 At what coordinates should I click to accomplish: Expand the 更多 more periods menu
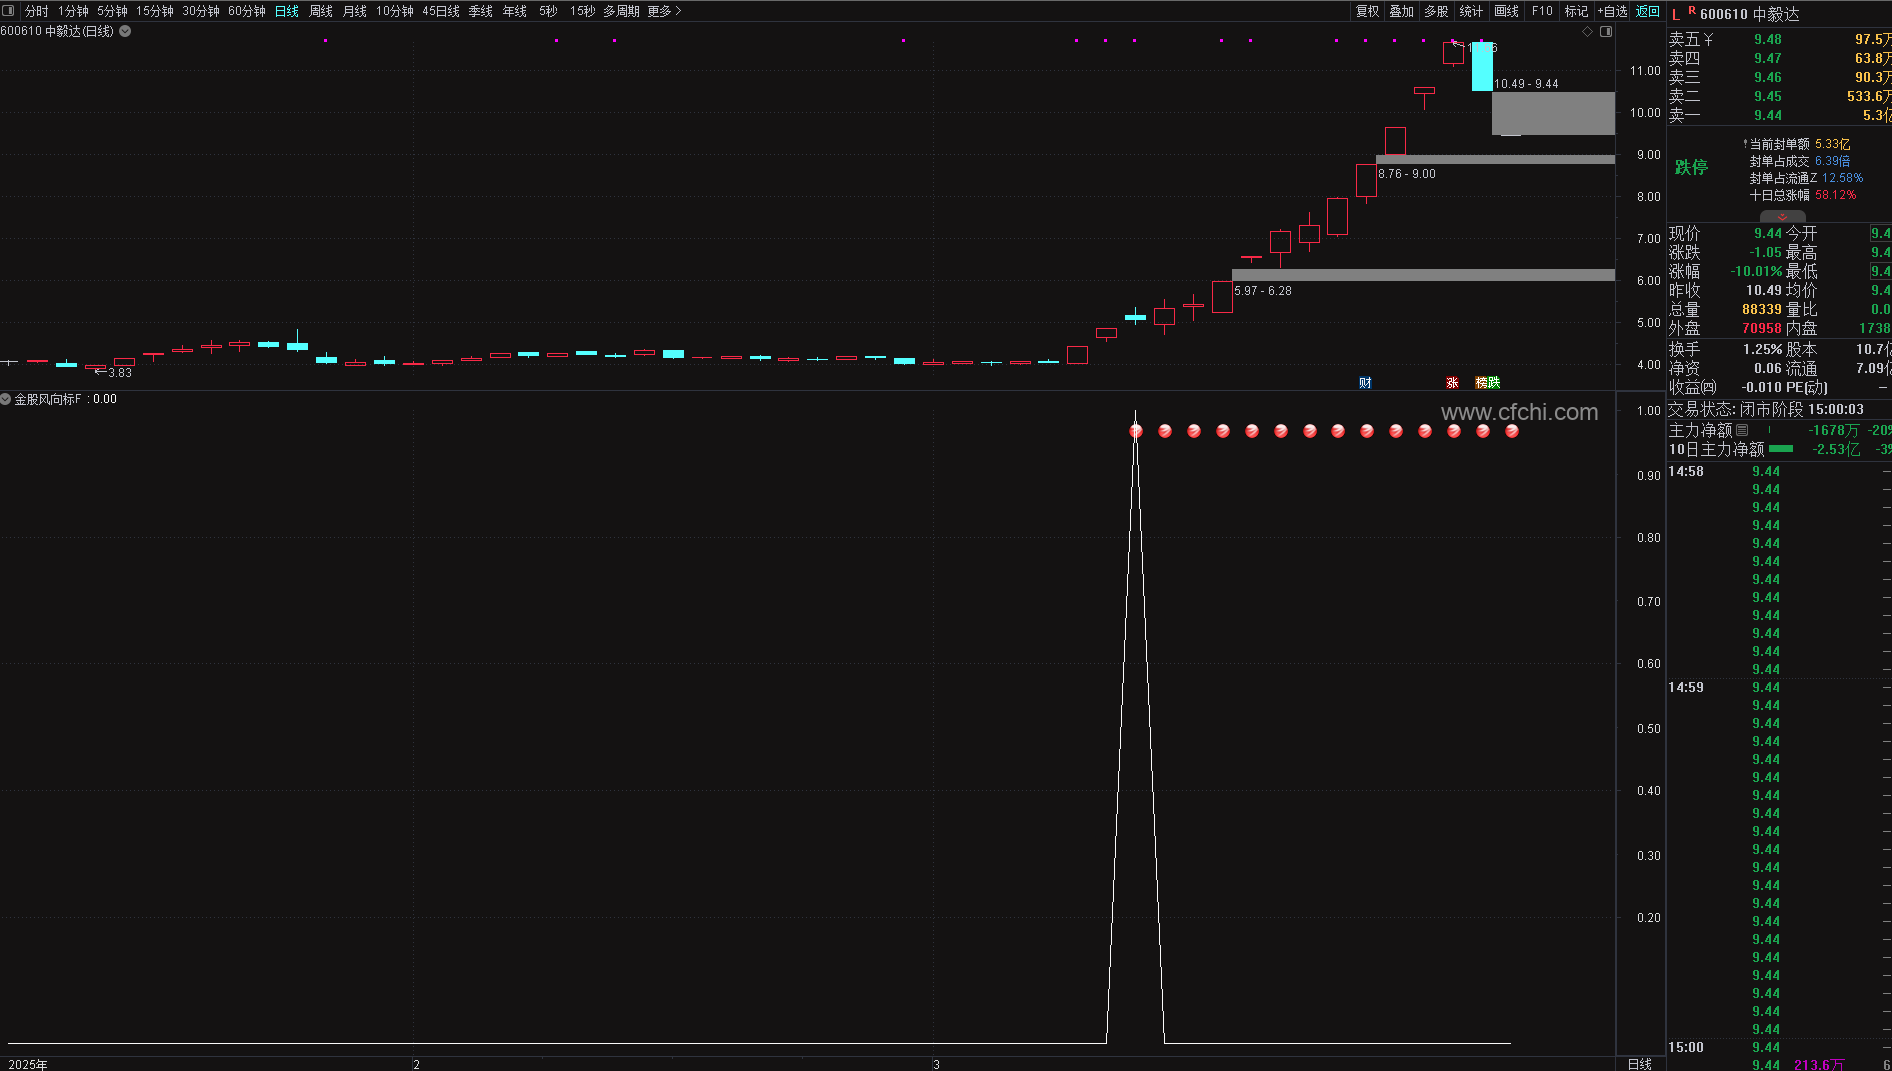point(664,11)
